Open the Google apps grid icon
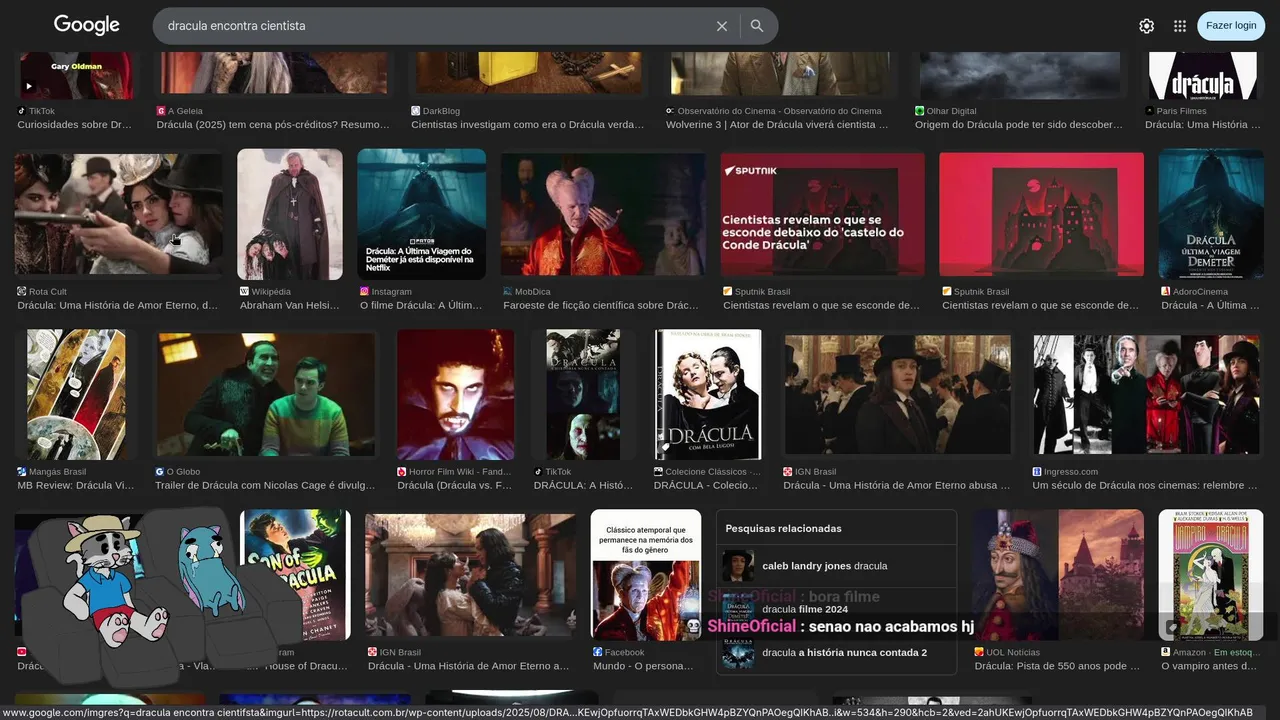1280x720 pixels. (1180, 26)
